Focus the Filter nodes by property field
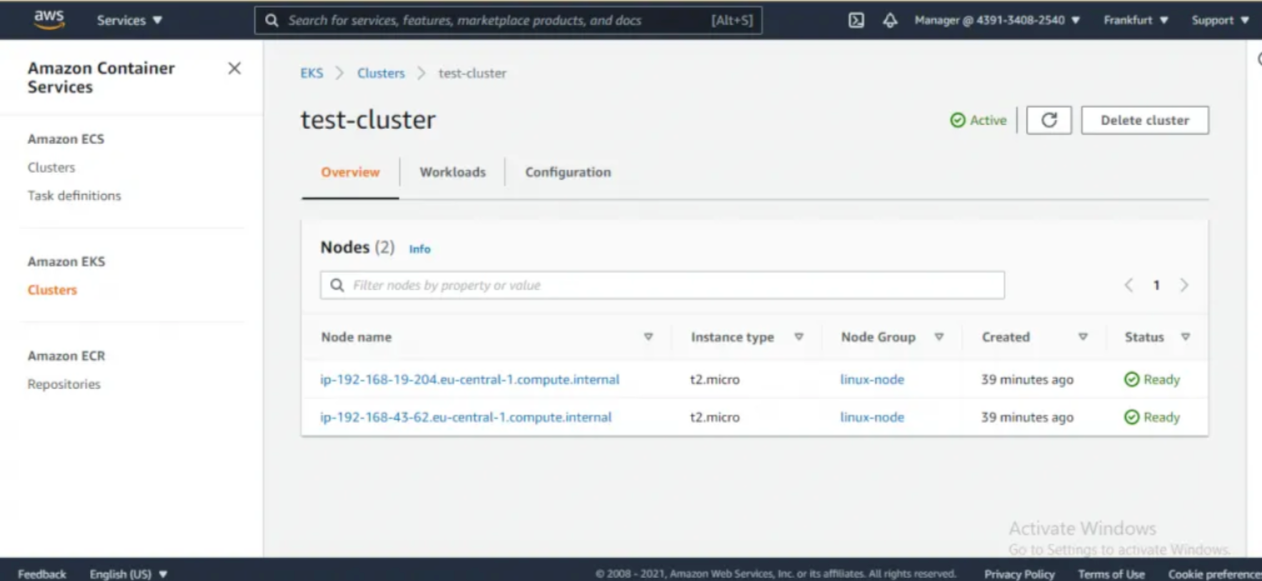This screenshot has height=581, width=1262. pos(662,285)
